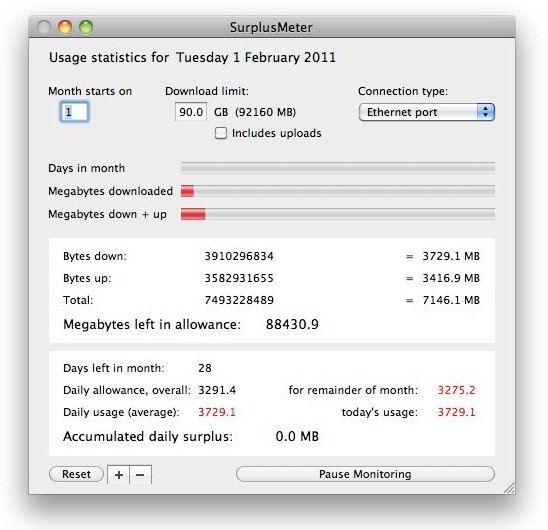548x530 pixels.
Task: Click the Download limit 90.0 field
Action: [191, 112]
